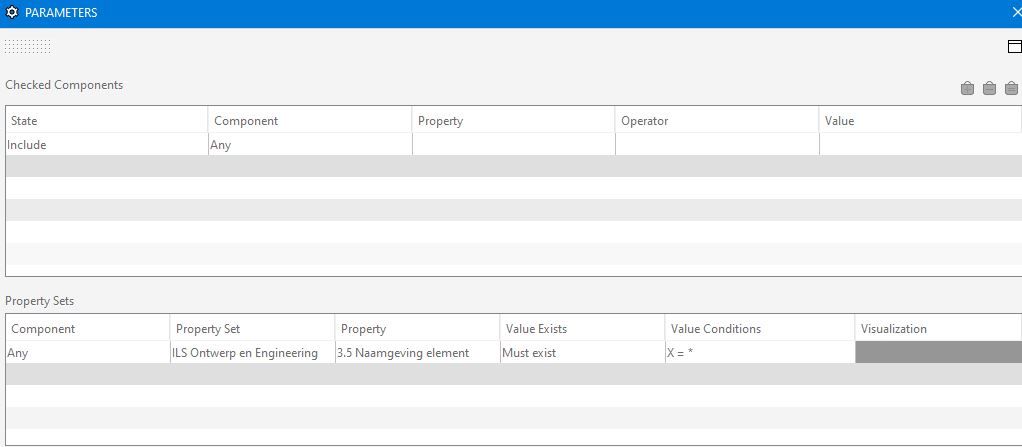Select the Include state cell

(107, 145)
